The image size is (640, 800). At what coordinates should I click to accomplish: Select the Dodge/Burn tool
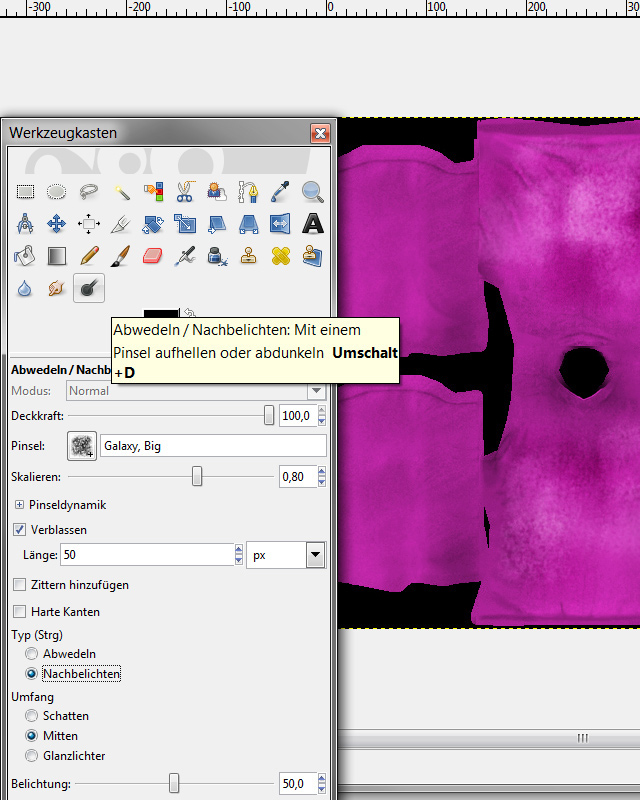pos(89,288)
